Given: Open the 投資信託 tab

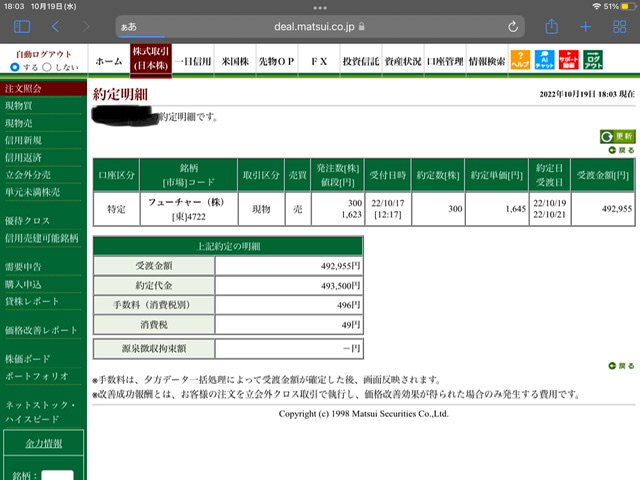Looking at the screenshot, I should click(x=361, y=61).
